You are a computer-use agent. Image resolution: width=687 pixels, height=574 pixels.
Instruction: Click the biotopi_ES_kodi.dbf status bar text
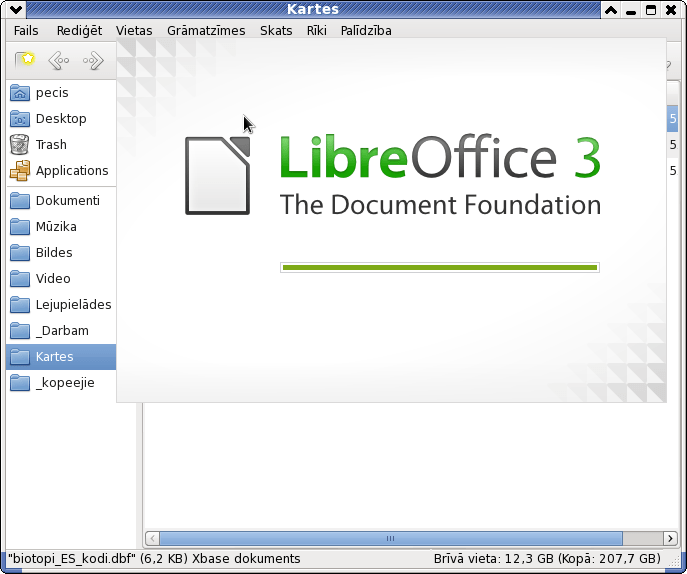154,559
